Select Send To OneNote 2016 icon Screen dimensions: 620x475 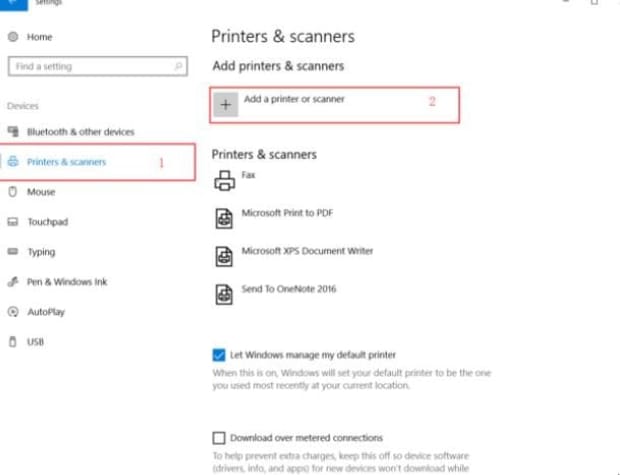tap(225, 294)
